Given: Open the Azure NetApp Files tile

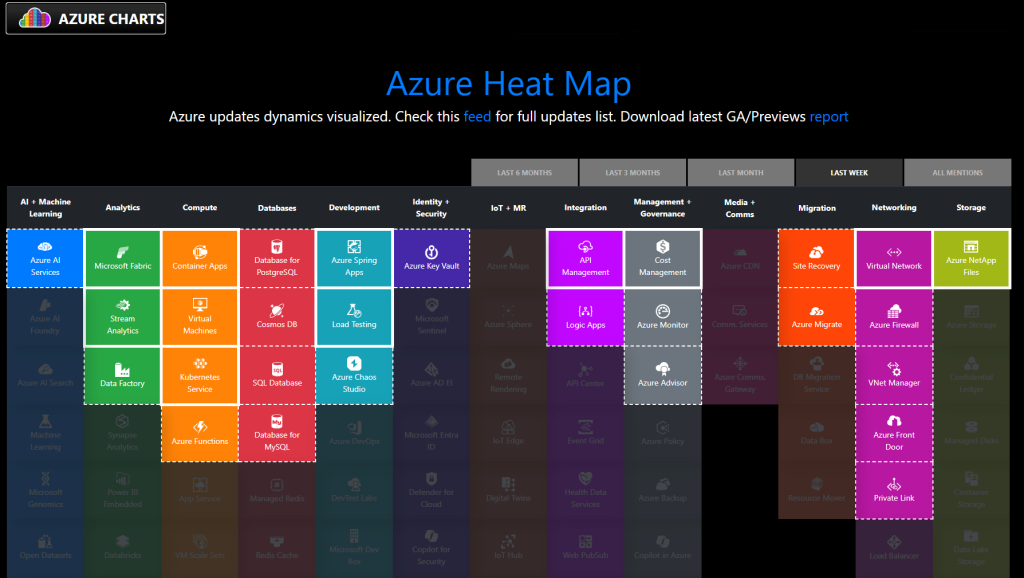Looking at the screenshot, I should 971,259.
